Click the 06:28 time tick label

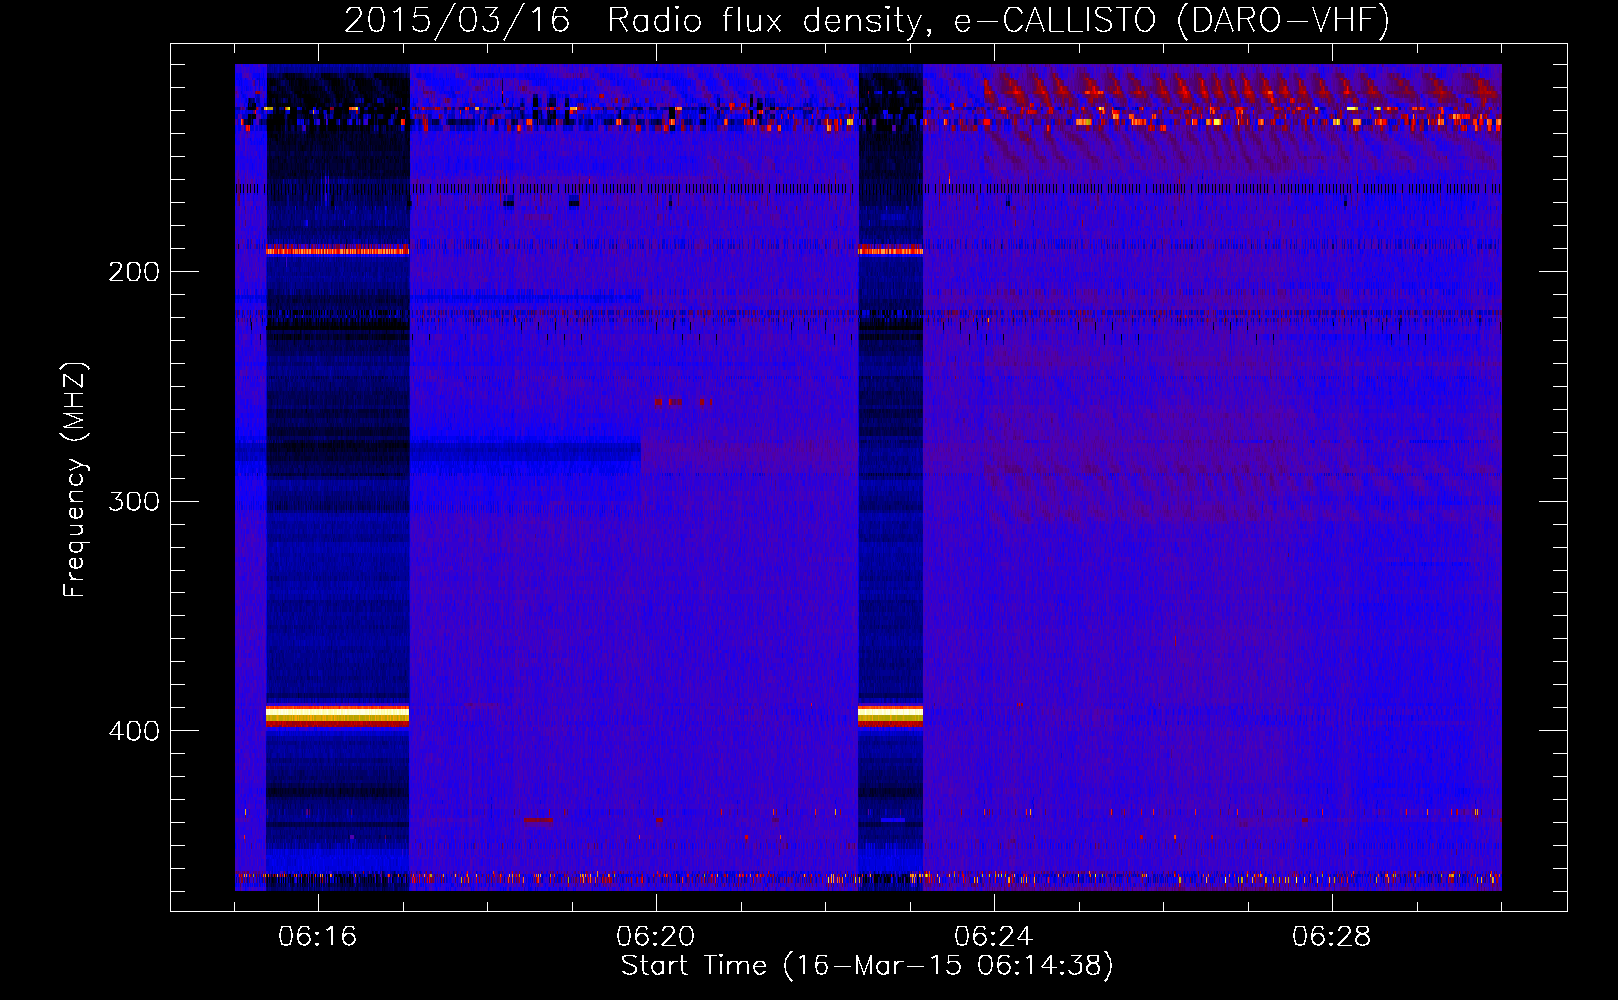(x=1332, y=937)
